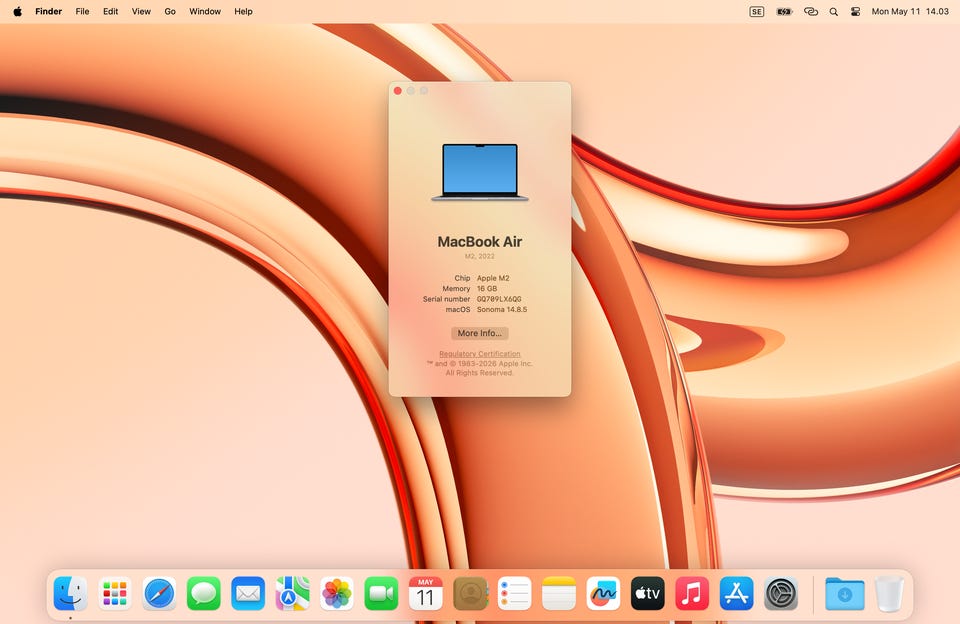The width and height of the screenshot is (960, 624).
Task: Start FaceTime from the Dock
Action: (x=381, y=593)
